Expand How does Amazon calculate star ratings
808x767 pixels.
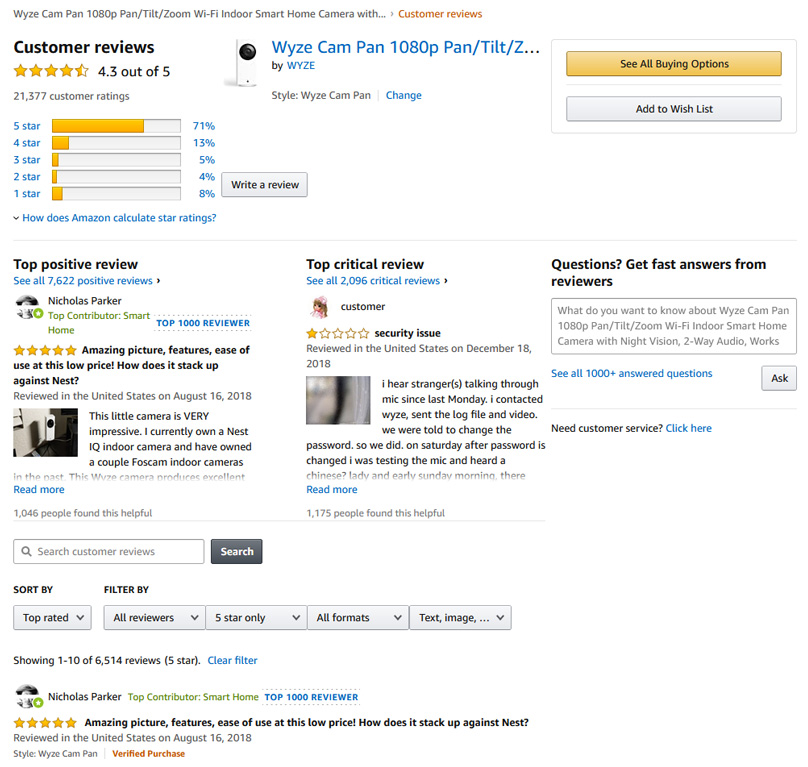pos(115,218)
